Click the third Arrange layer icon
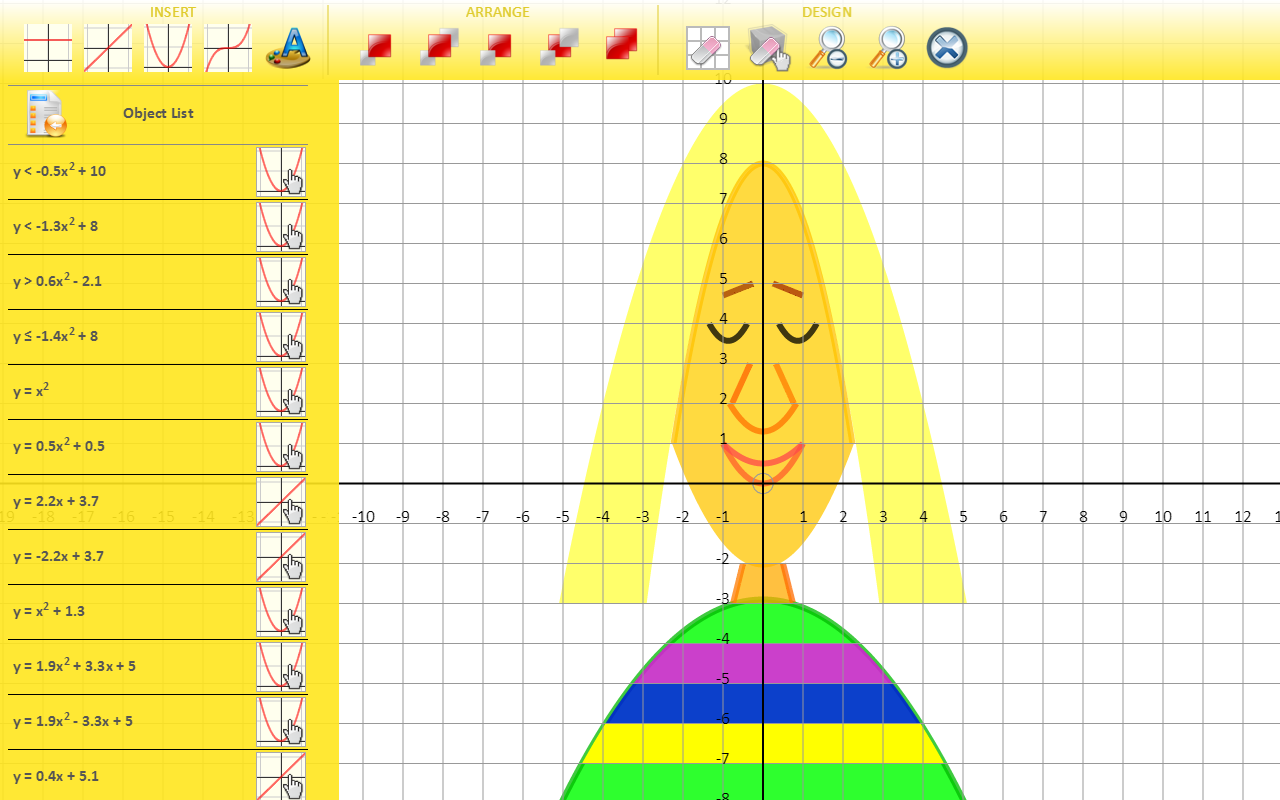The width and height of the screenshot is (1280, 800). (496, 48)
